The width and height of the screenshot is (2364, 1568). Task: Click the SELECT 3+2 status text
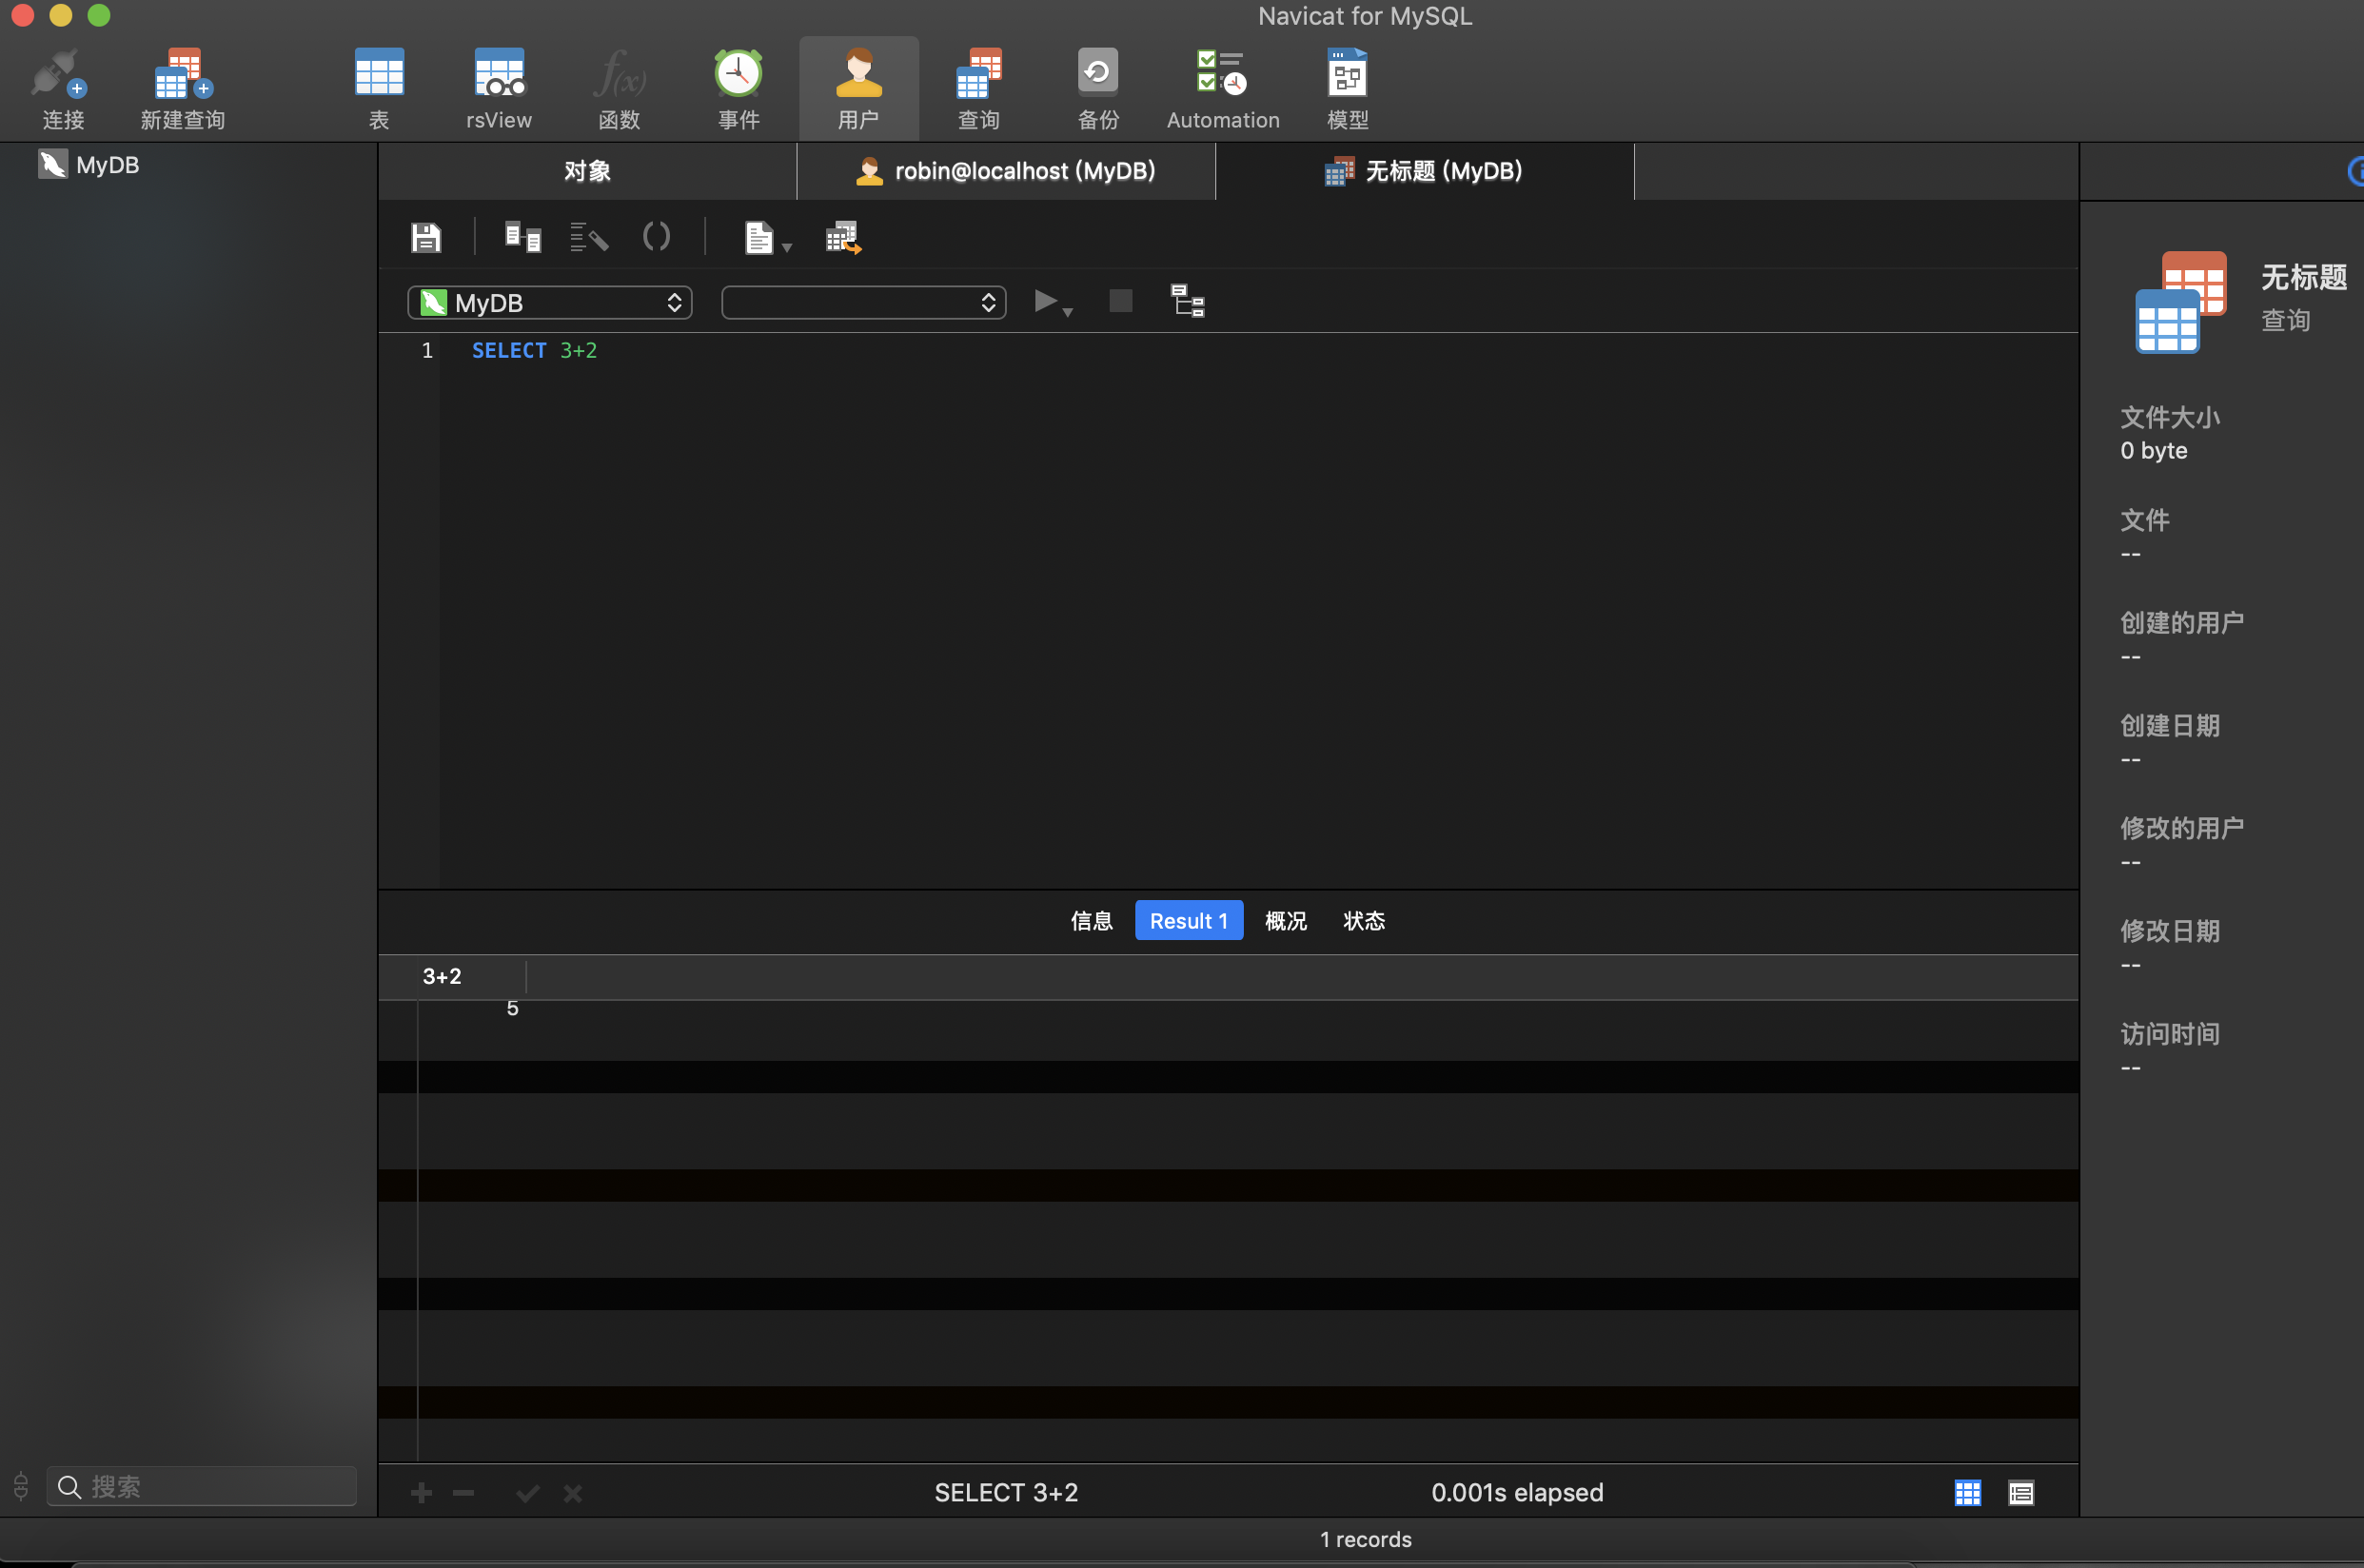[1006, 1492]
